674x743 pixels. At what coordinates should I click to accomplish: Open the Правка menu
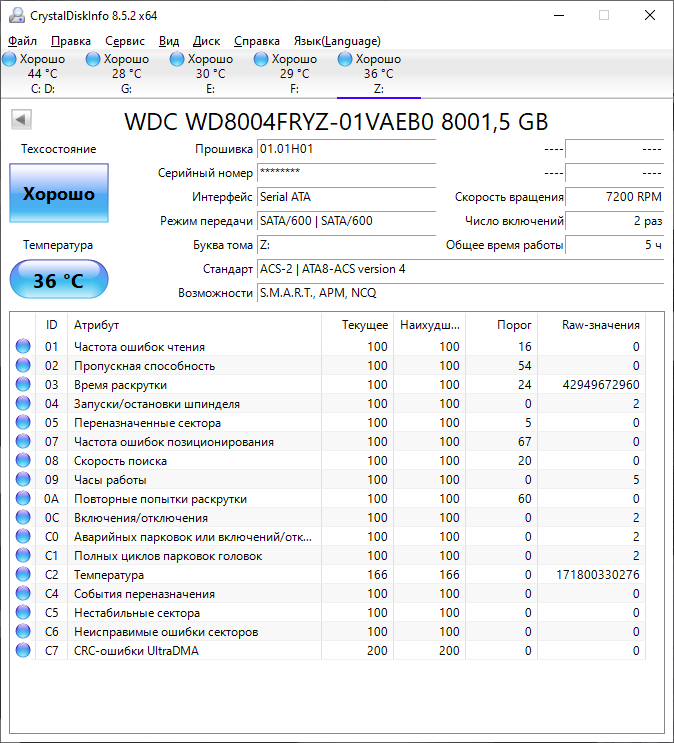click(x=71, y=41)
